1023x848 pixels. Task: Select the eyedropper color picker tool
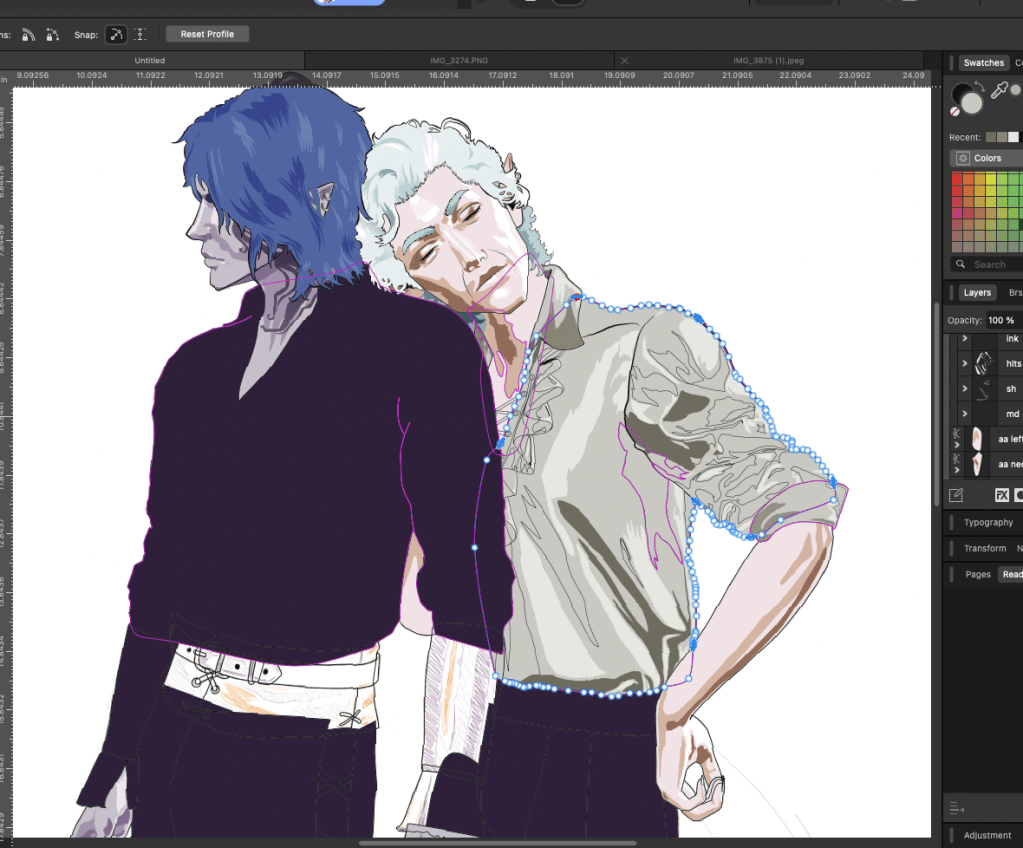point(998,91)
